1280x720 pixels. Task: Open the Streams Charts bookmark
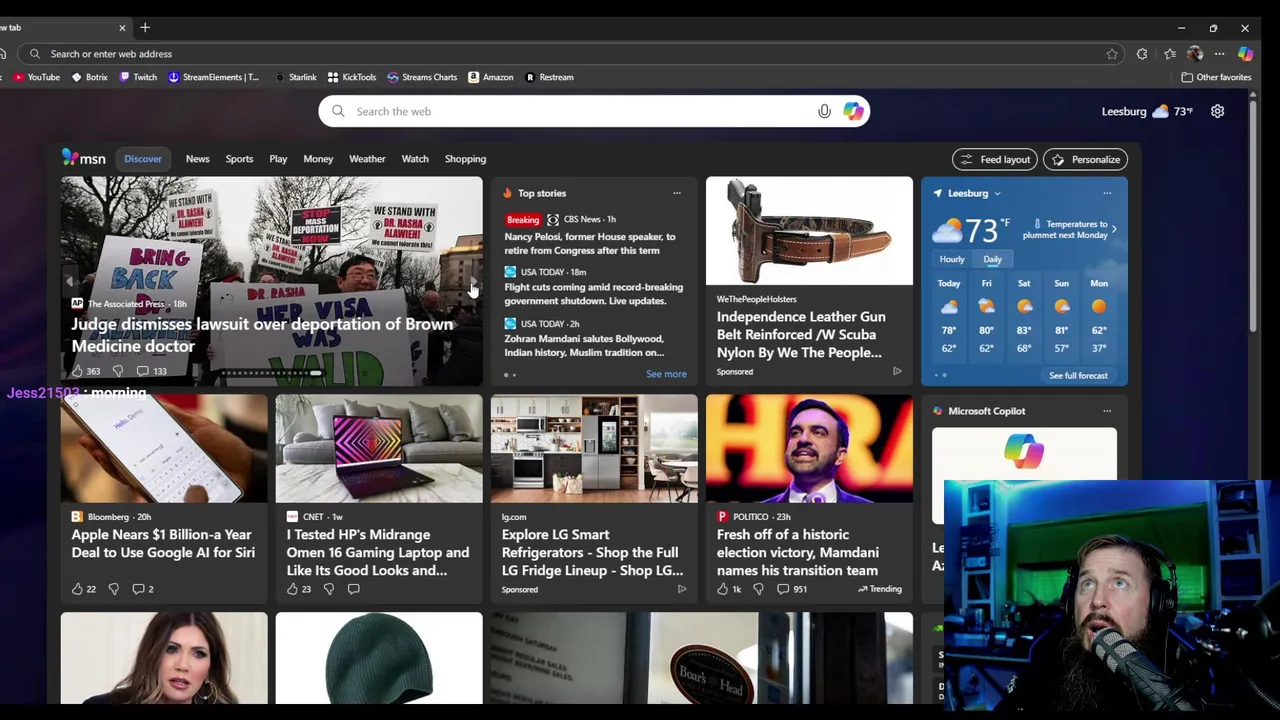422,77
